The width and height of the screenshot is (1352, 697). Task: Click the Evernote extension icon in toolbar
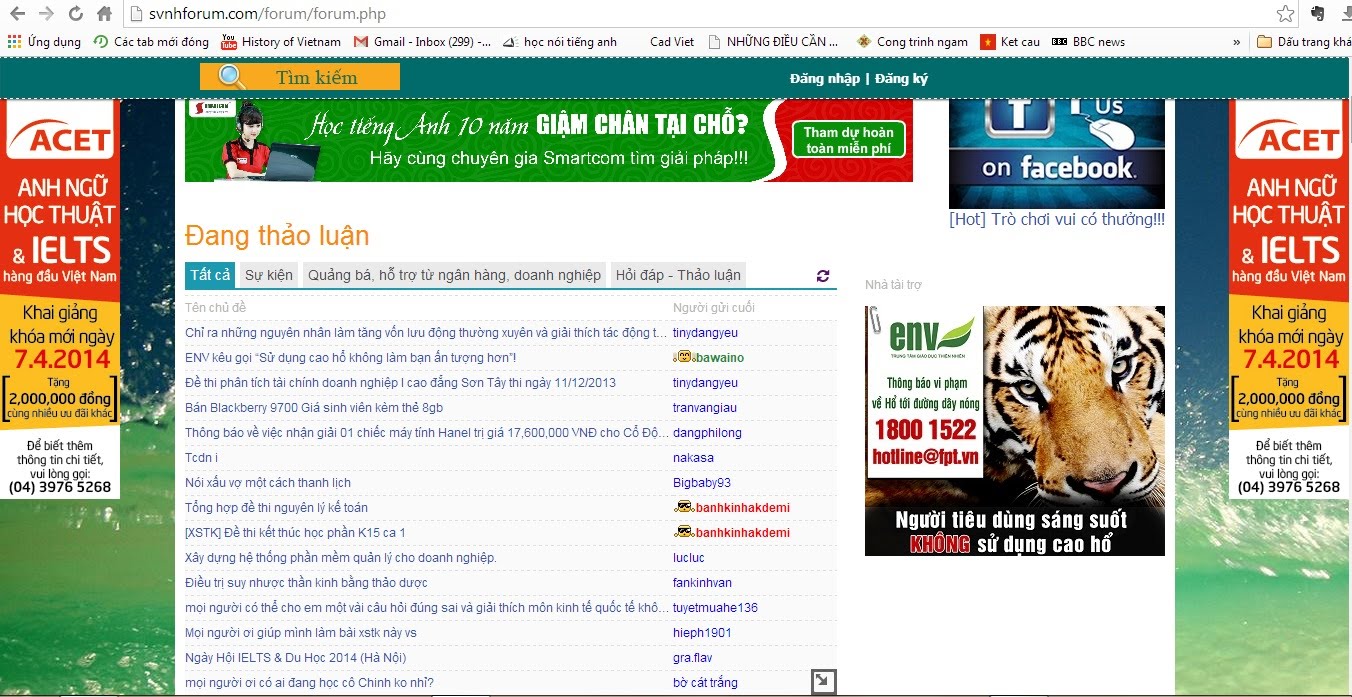click(x=1318, y=14)
